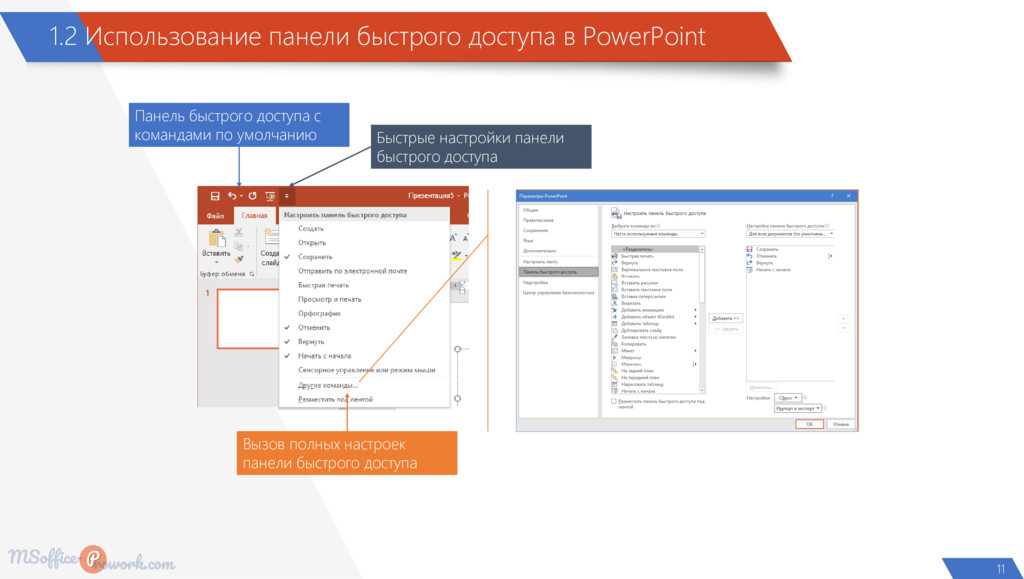Screen dimensions: 1024x579
Task: Select Нарисовать таблицу command
Action: click(655, 384)
